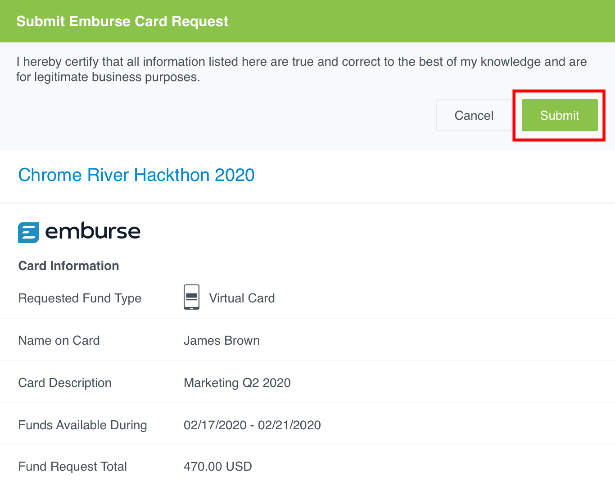This screenshot has width=615, height=491.
Task: Click the Name on Card label
Action: click(59, 340)
